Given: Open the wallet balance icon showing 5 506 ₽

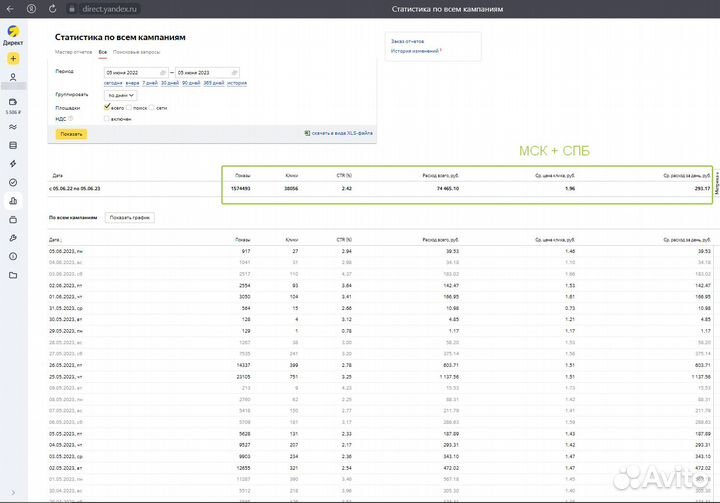Looking at the screenshot, I should 13,102.
